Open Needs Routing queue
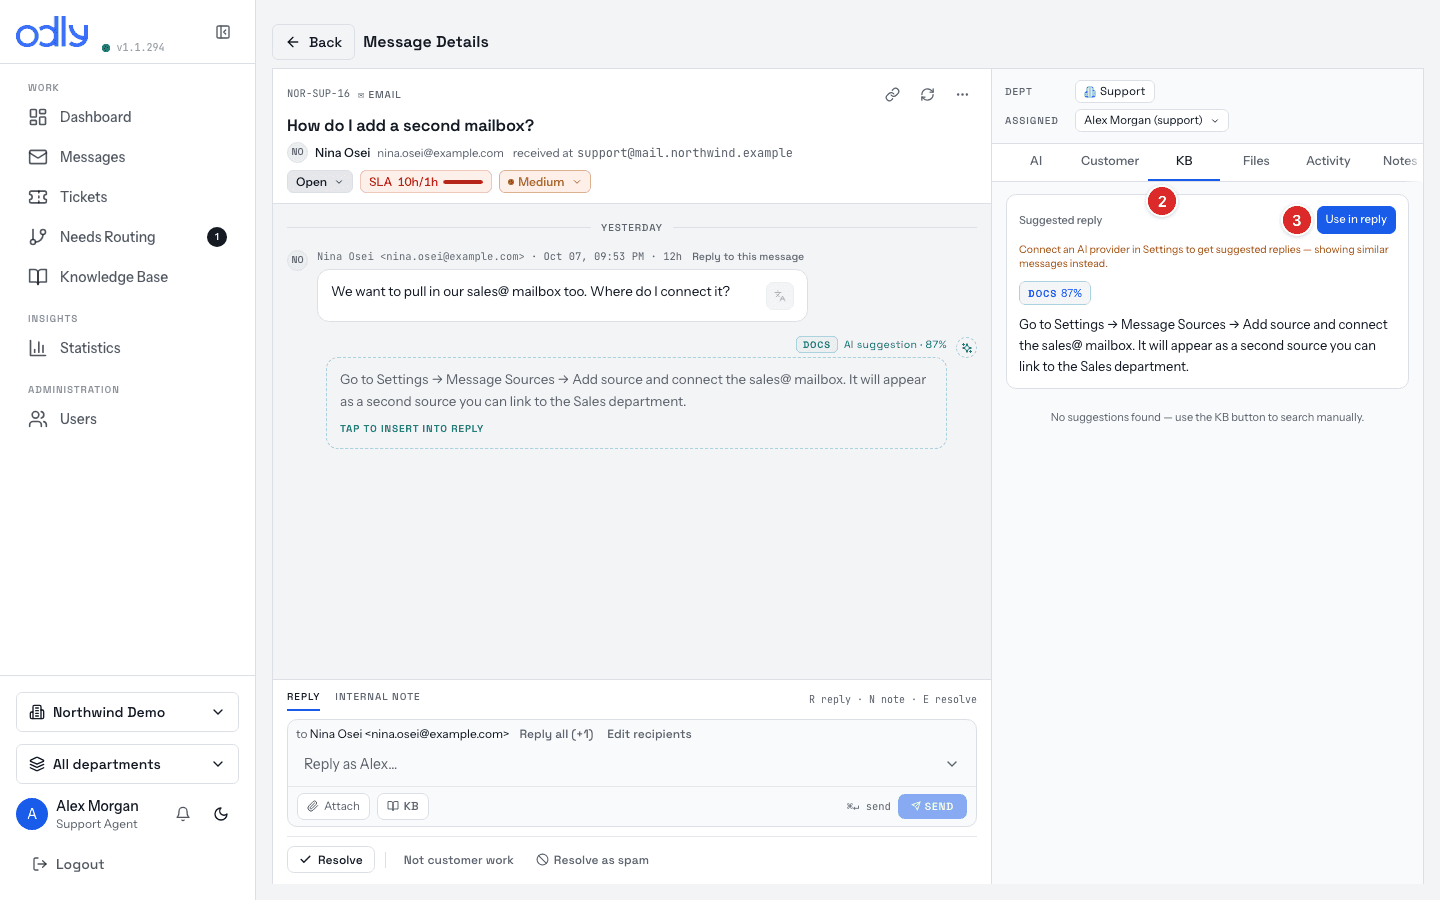Image resolution: width=1440 pixels, height=900 pixels. [x=128, y=237]
